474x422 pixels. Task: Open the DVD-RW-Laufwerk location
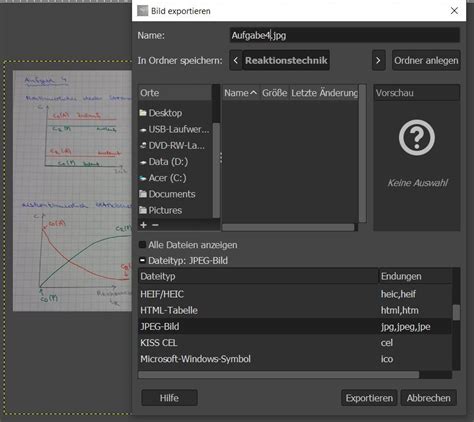point(175,145)
